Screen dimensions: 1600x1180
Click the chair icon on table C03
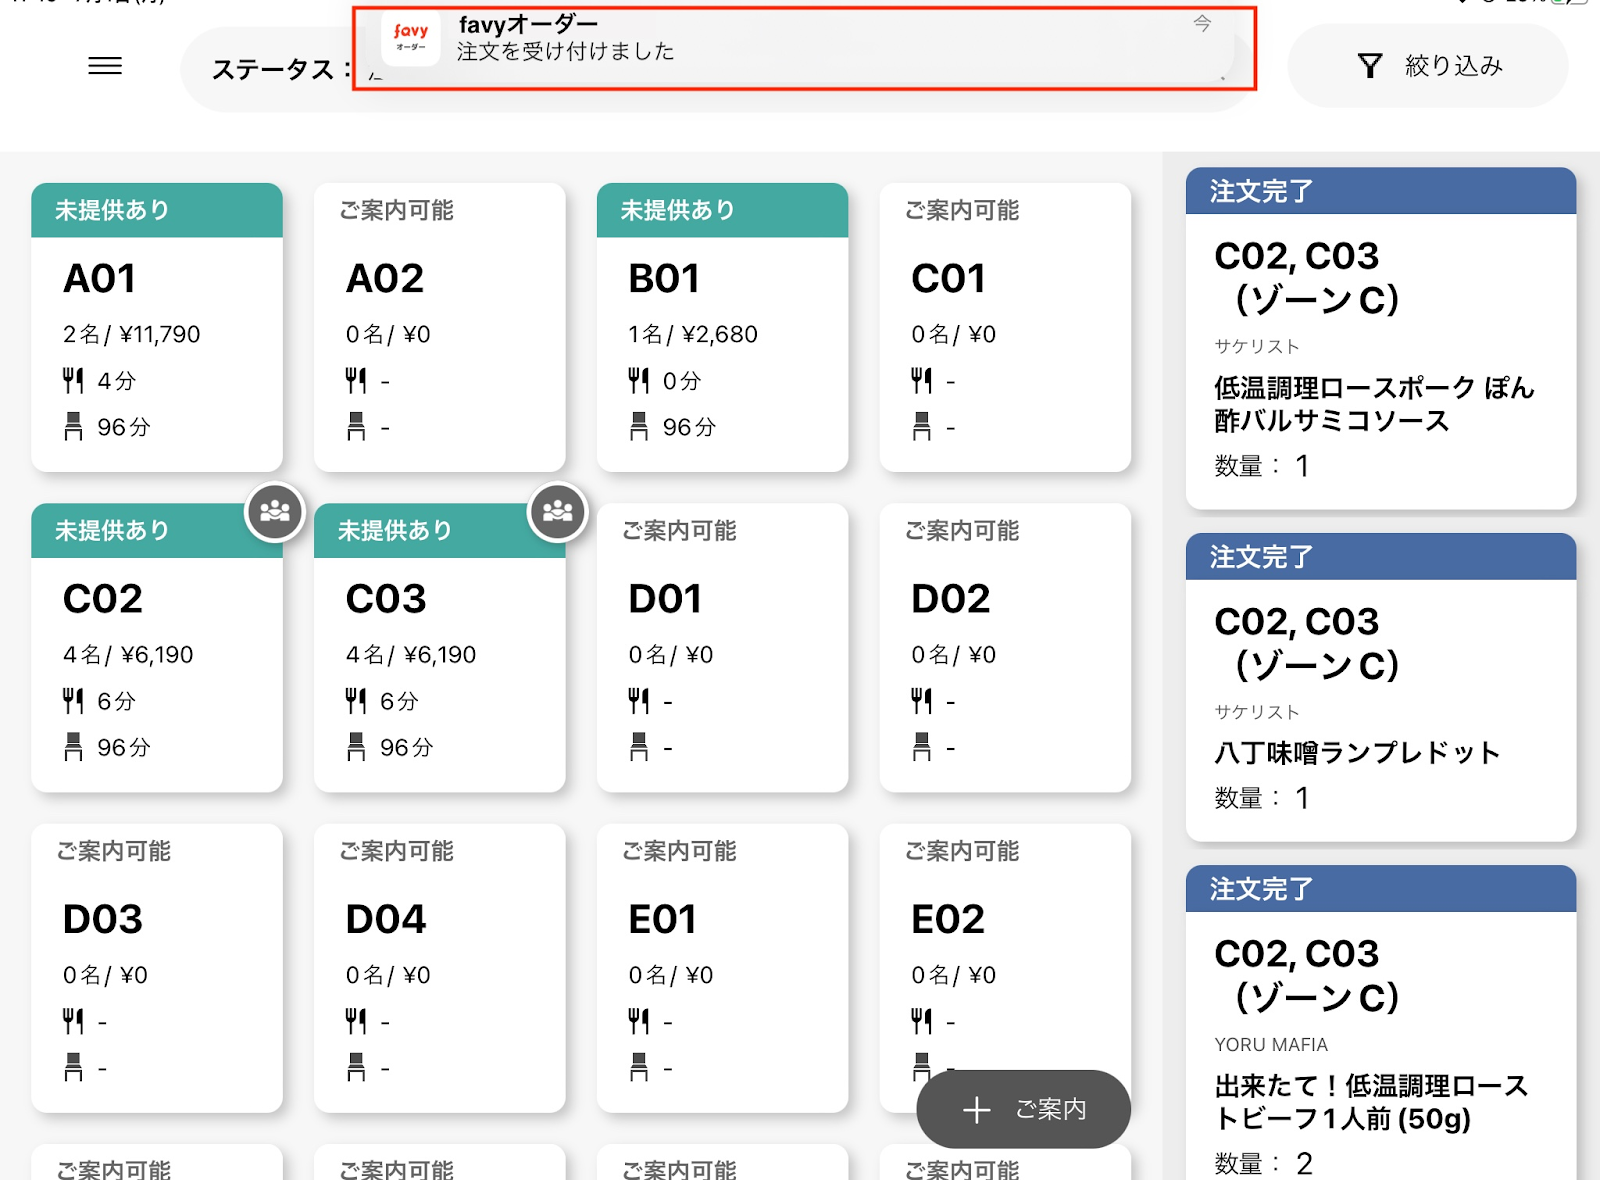coord(356,747)
